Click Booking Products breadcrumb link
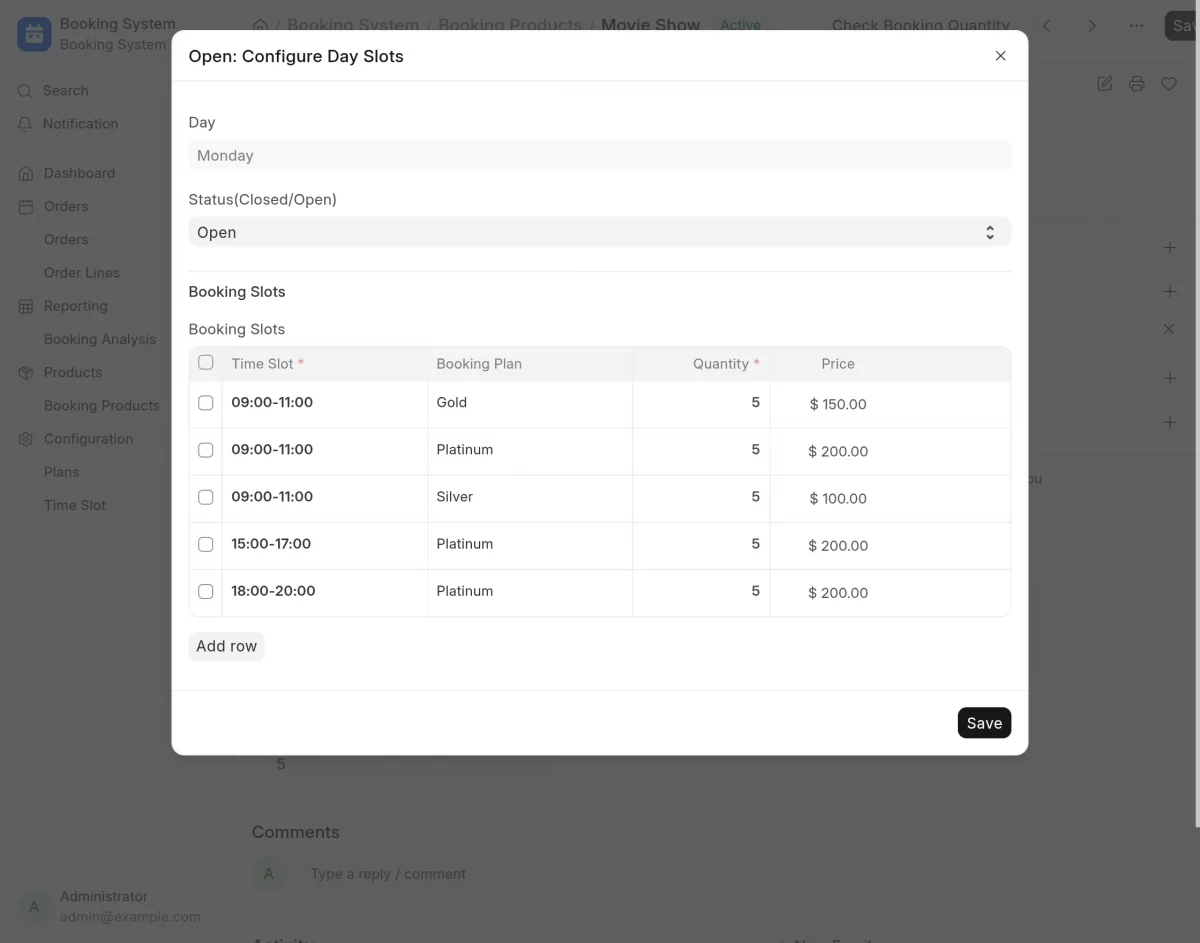Image resolution: width=1200 pixels, height=943 pixels. (x=510, y=25)
